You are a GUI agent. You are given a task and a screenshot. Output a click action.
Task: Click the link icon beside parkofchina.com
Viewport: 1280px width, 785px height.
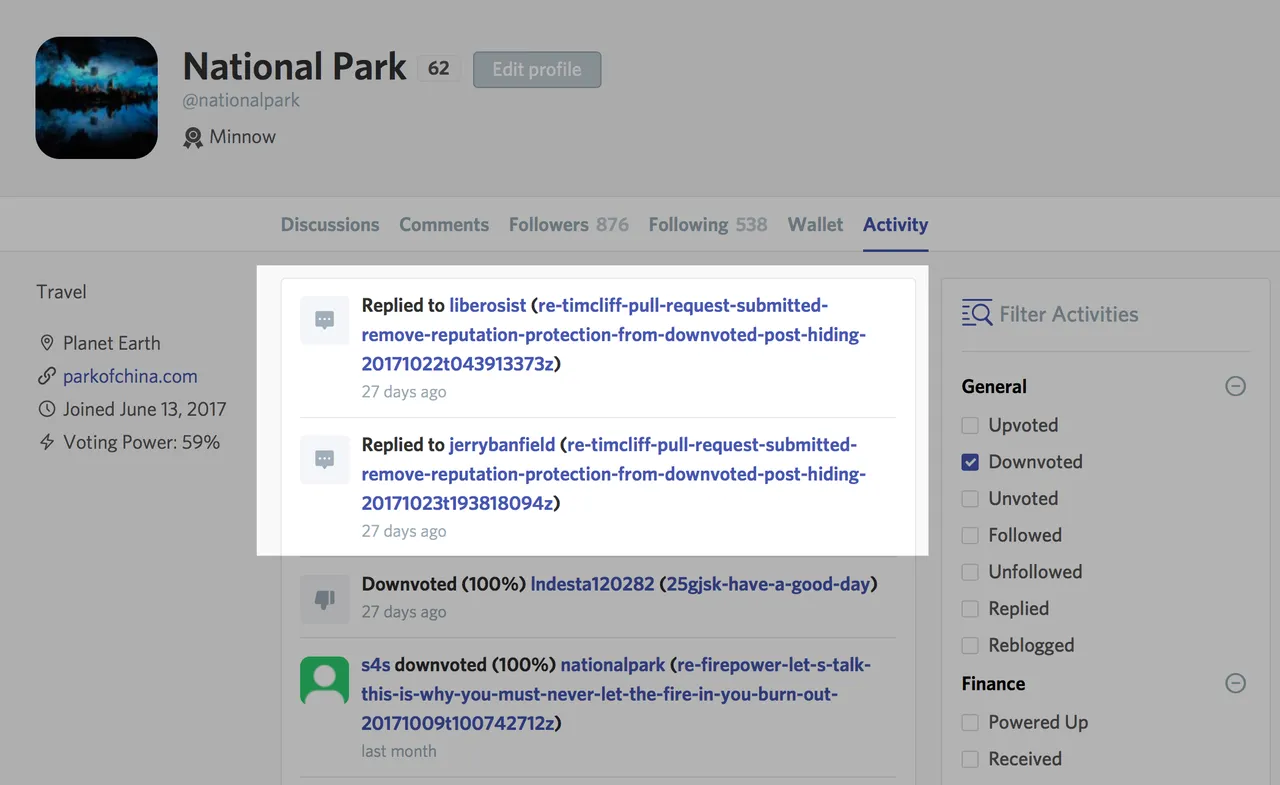[x=46, y=377]
